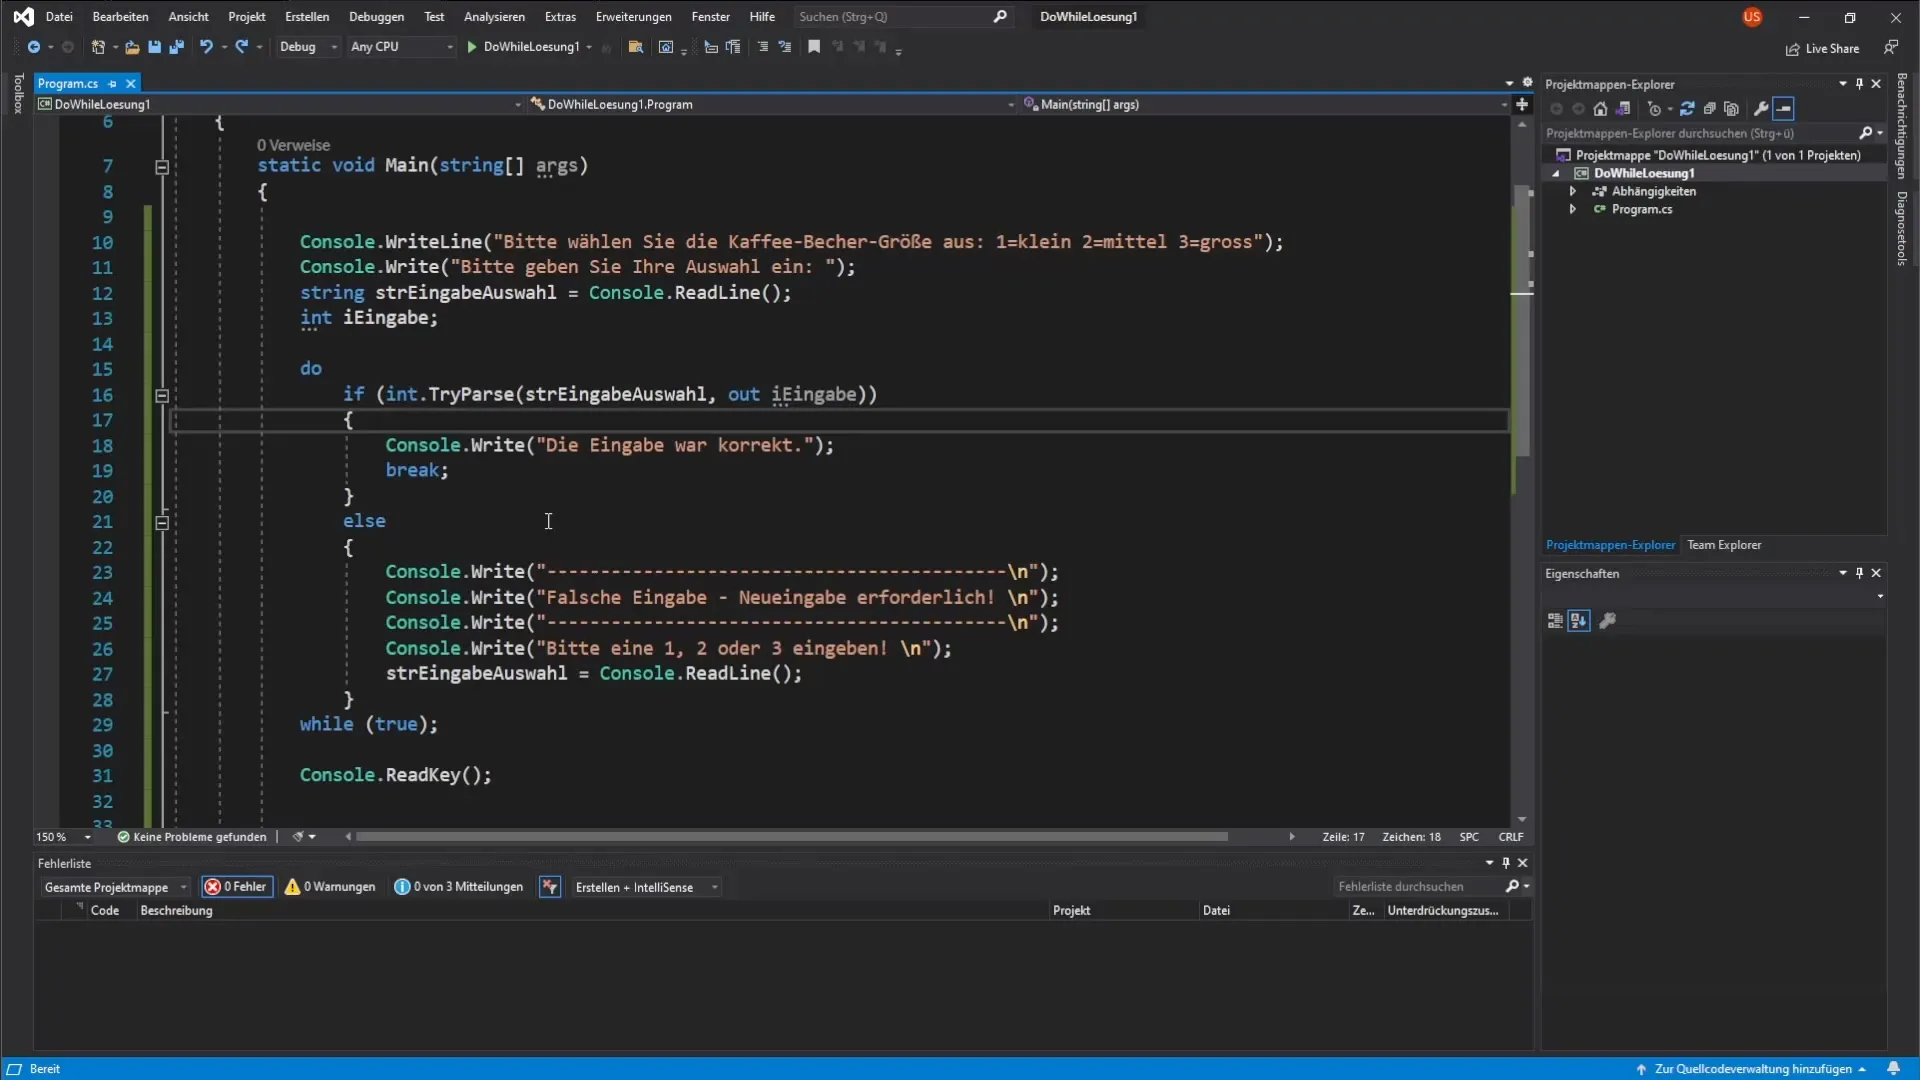Click the pending changes filter clock icon
This screenshot has height=1080, width=1920.
coord(1654,109)
